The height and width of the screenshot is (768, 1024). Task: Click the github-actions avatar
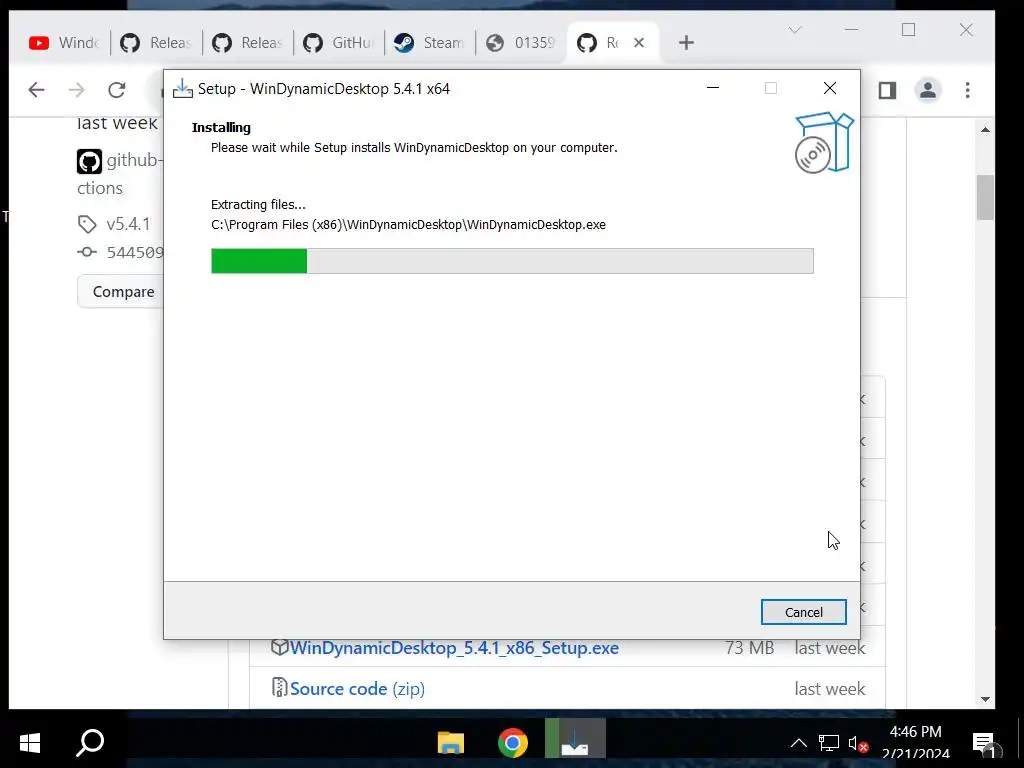click(89, 161)
